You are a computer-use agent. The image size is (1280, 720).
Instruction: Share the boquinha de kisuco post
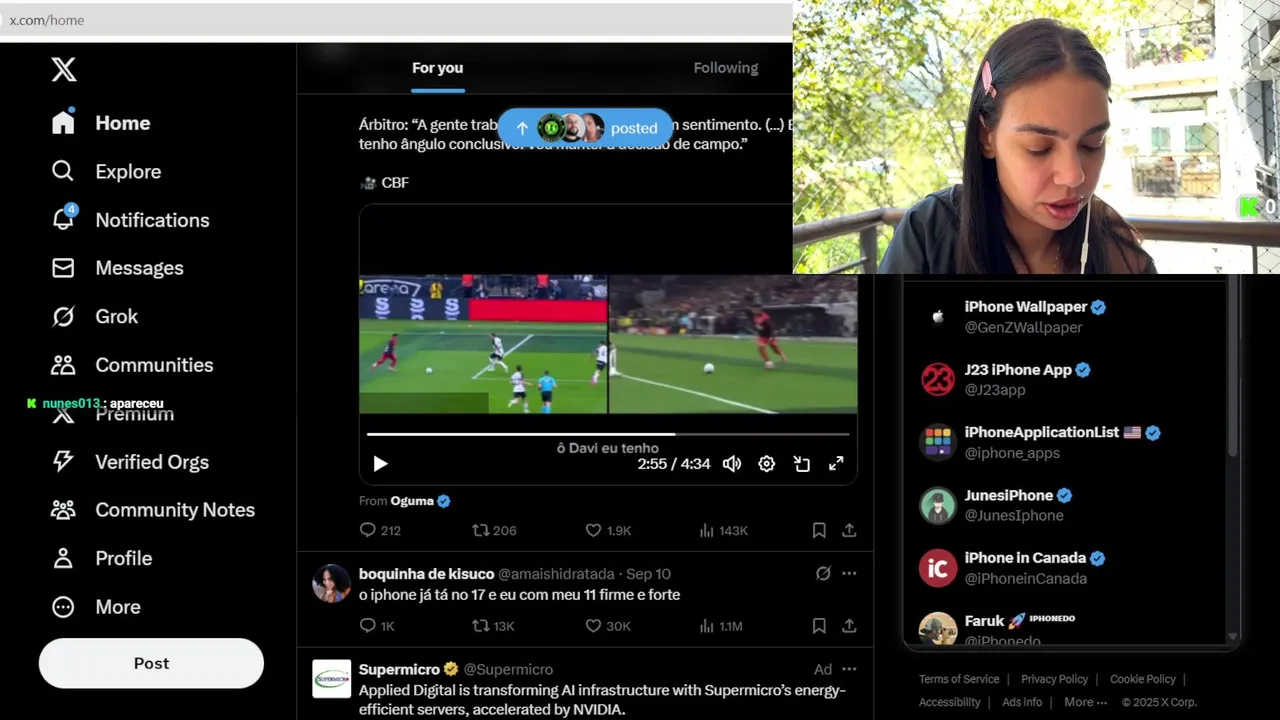coord(849,626)
